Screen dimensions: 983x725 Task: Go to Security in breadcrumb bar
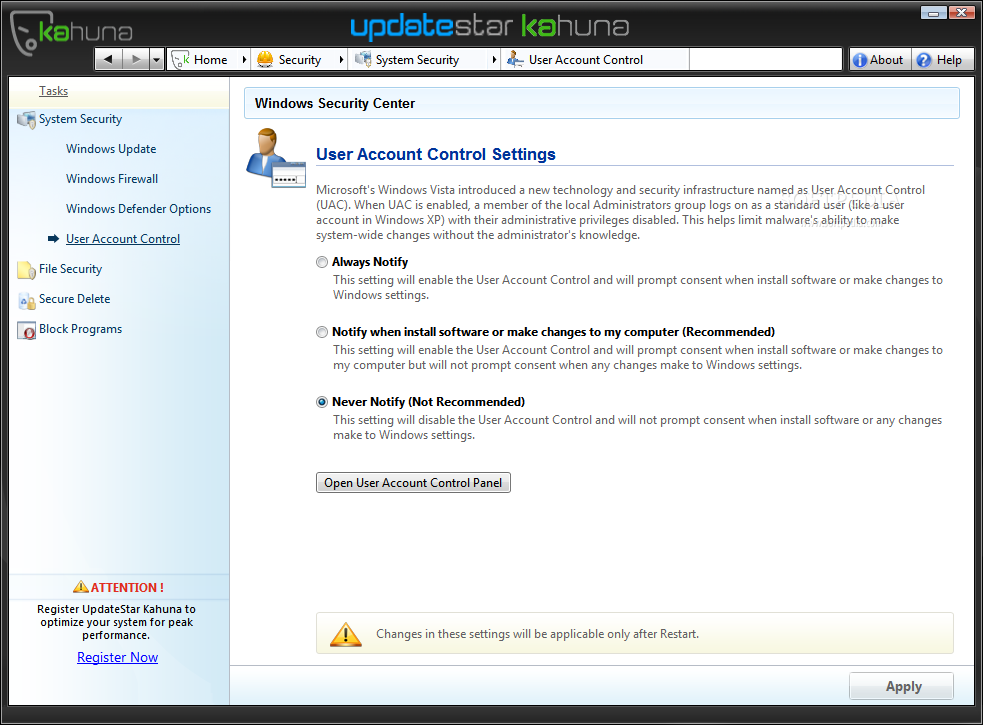[300, 60]
